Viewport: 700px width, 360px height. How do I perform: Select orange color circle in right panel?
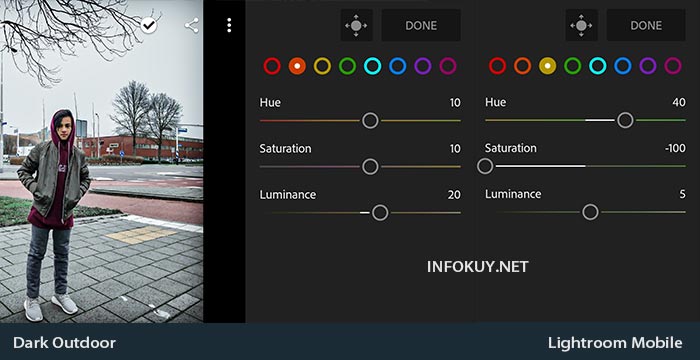click(522, 66)
